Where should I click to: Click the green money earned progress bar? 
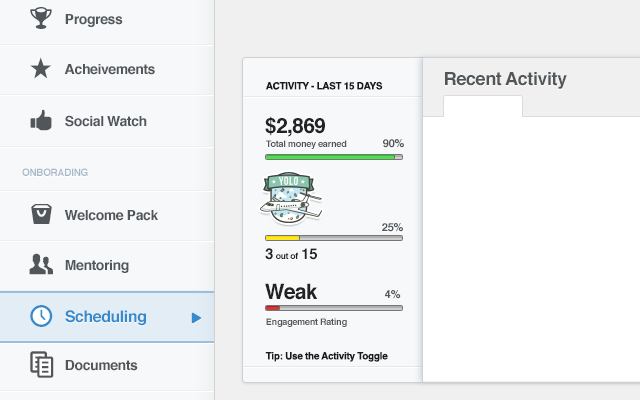pos(333,157)
